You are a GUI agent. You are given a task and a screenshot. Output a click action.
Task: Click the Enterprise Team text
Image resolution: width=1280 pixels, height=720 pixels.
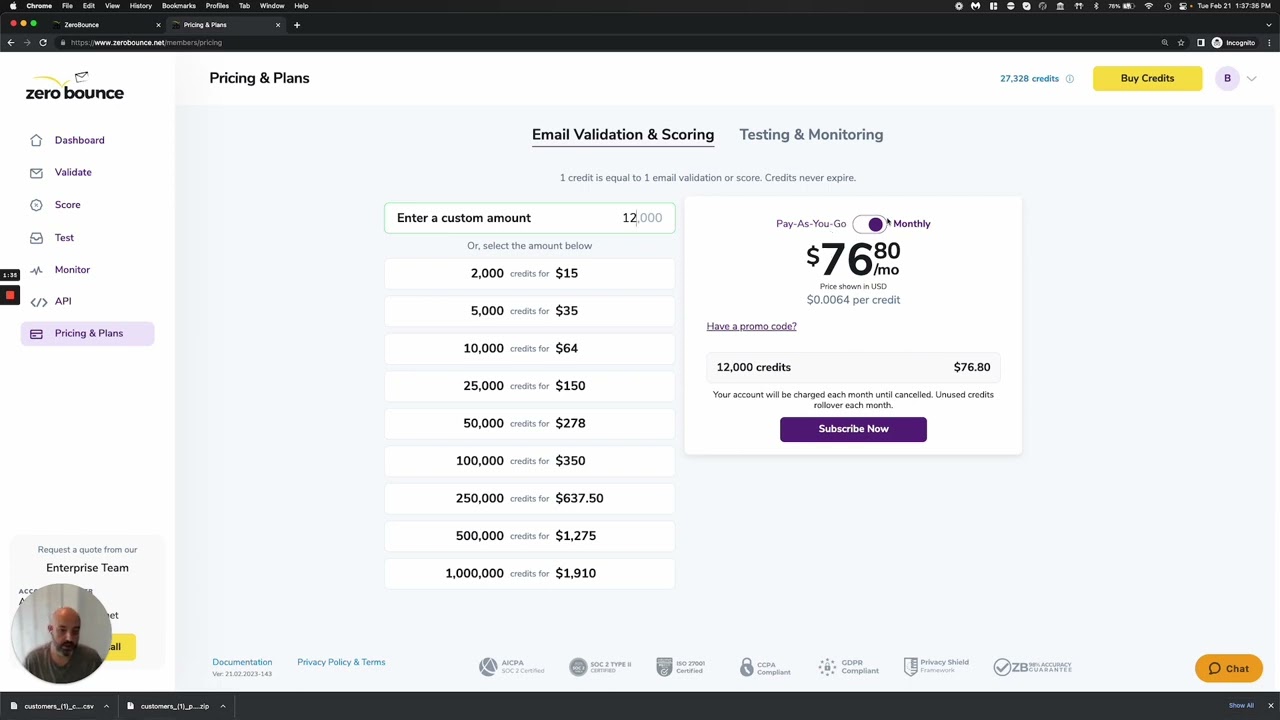point(87,568)
